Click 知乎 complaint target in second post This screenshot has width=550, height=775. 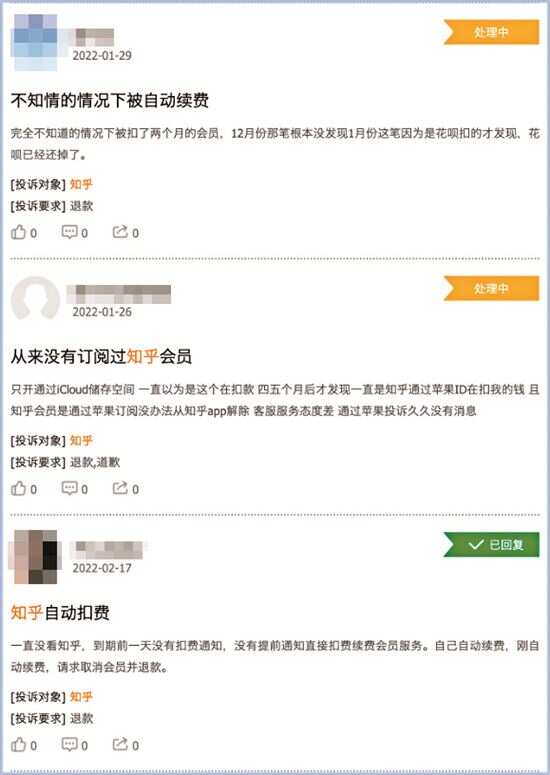coord(81,440)
